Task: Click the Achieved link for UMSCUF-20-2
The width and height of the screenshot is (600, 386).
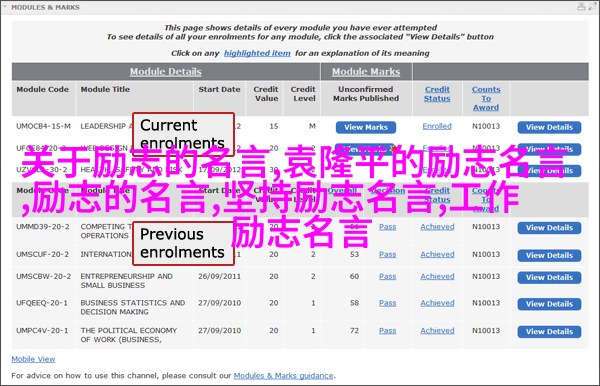Action: pyautogui.click(x=437, y=254)
